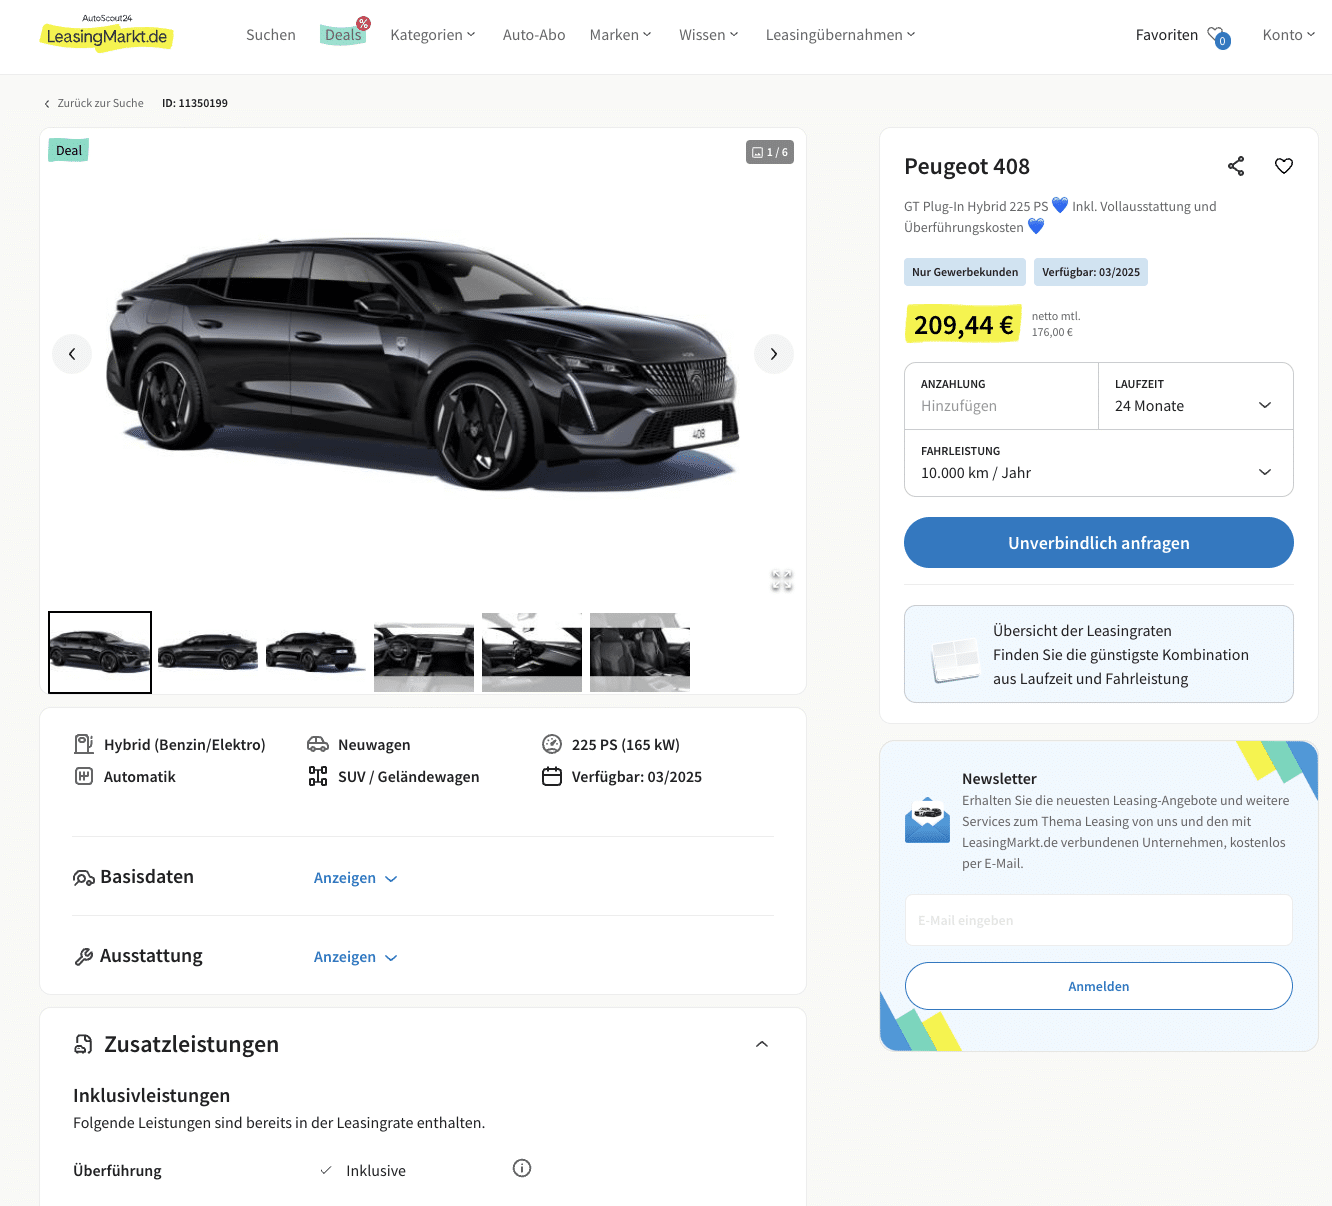
Task: Expand the Kategorien menu
Action: pyautogui.click(x=433, y=35)
